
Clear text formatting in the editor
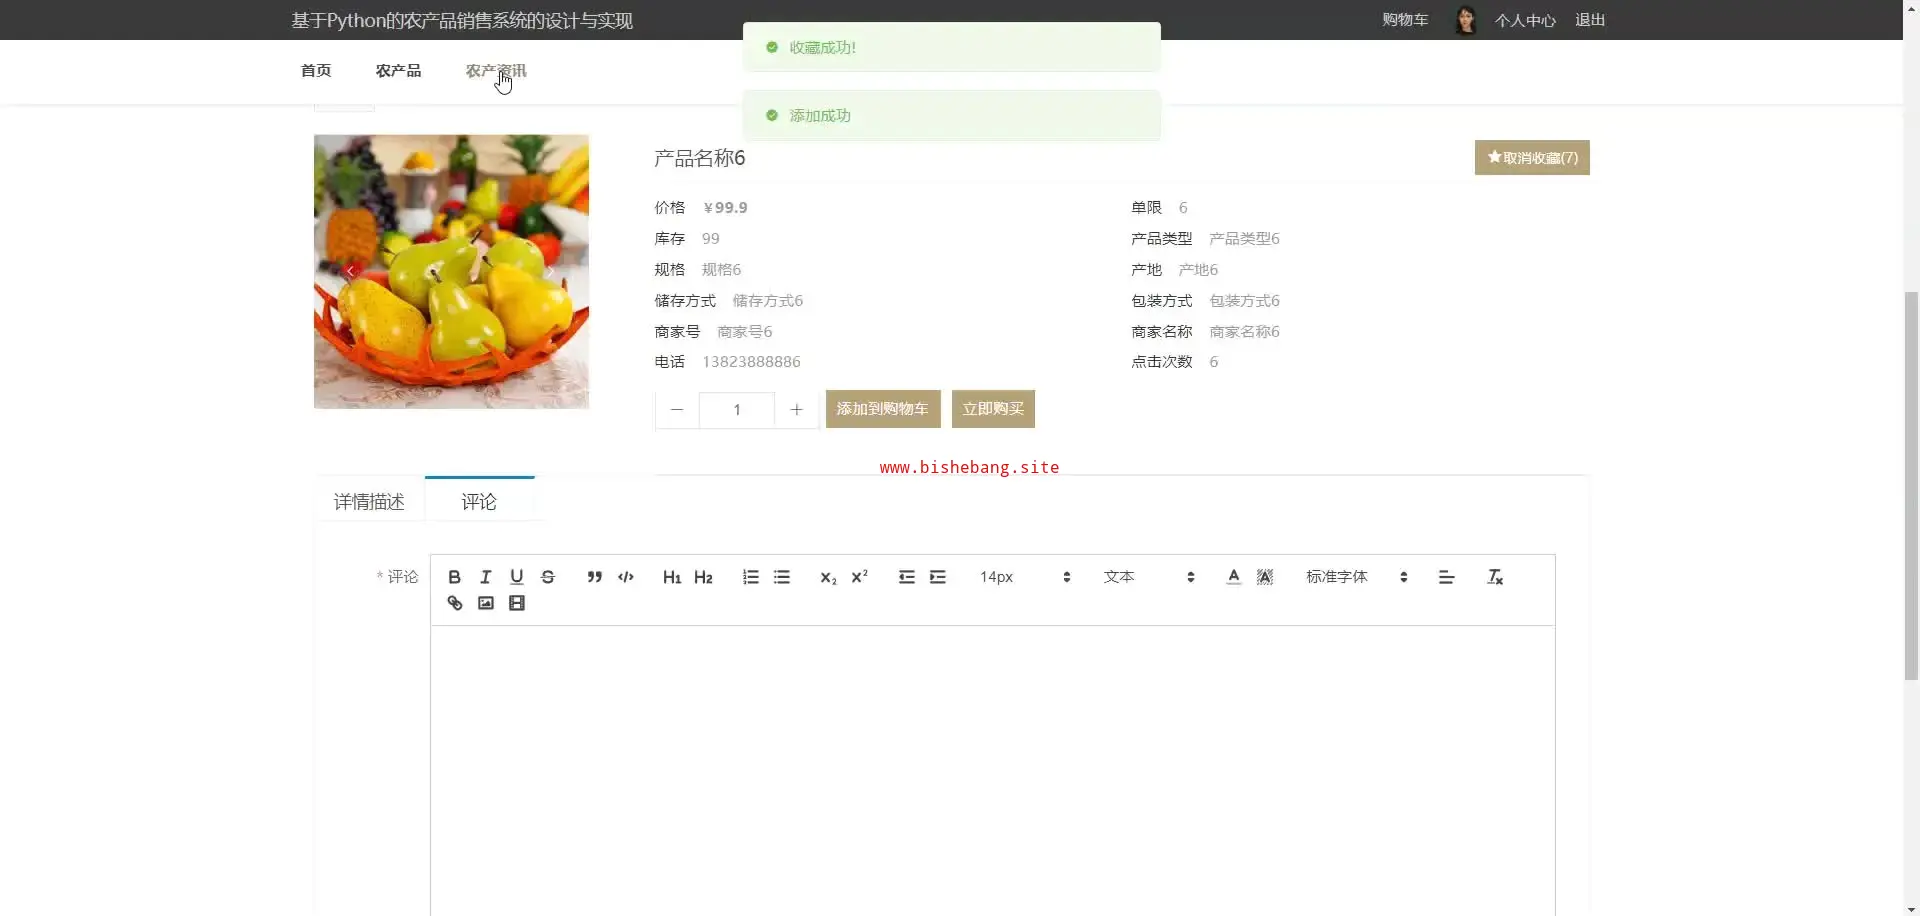[1495, 577]
